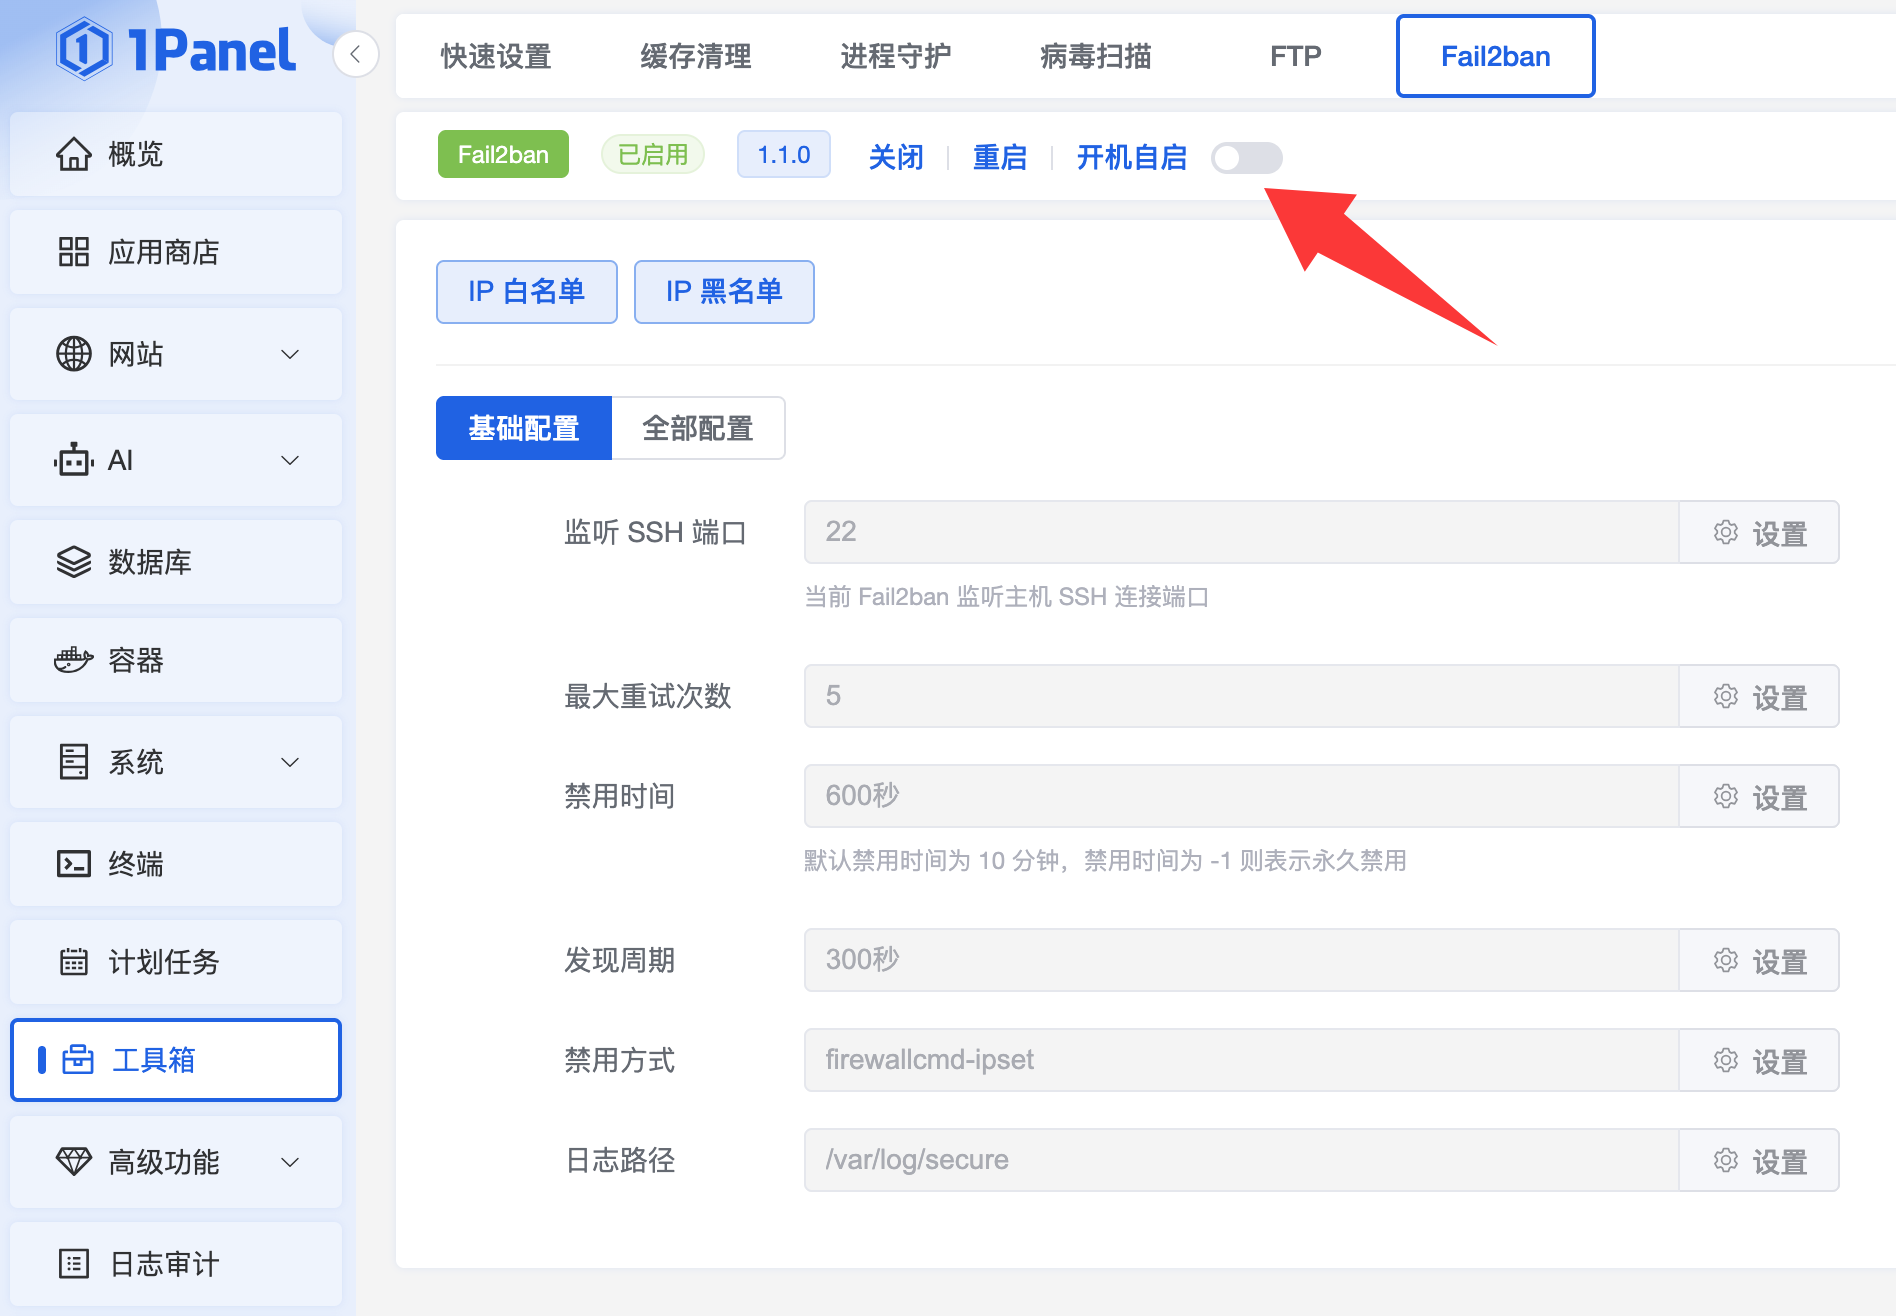Click the 数据库 database layers icon

pos(74,562)
